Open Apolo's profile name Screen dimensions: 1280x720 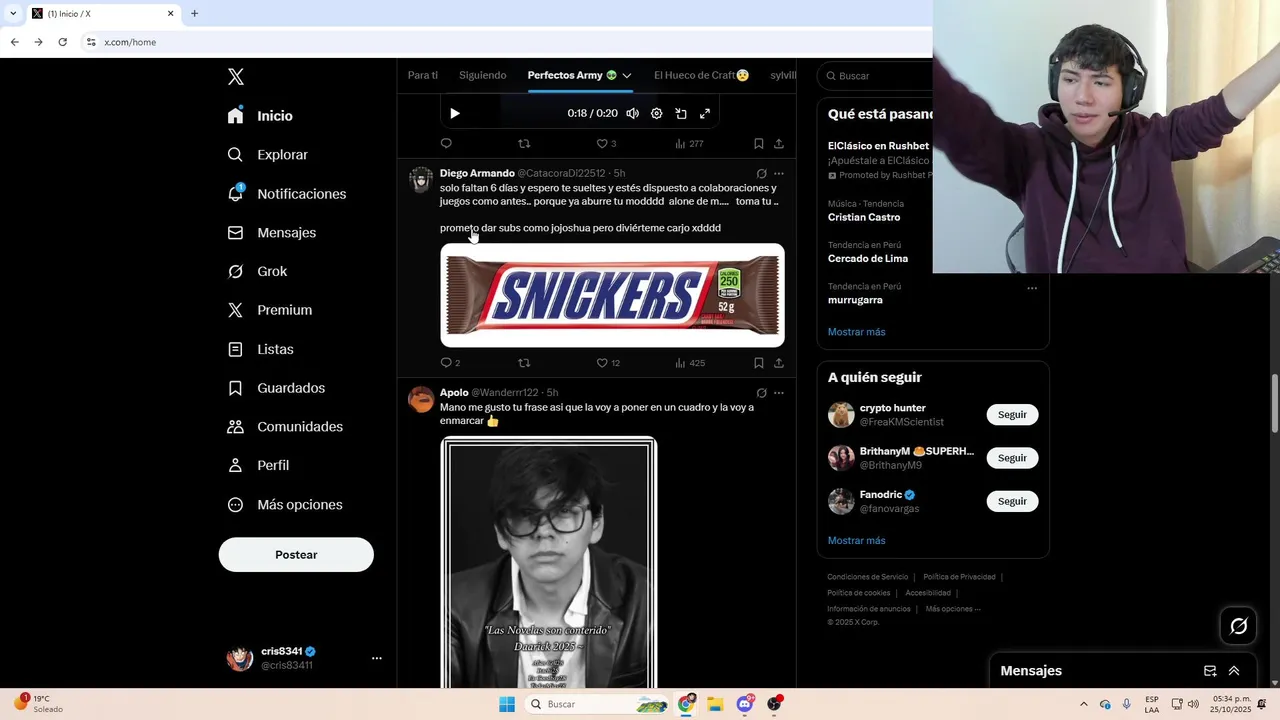pyautogui.click(x=454, y=393)
